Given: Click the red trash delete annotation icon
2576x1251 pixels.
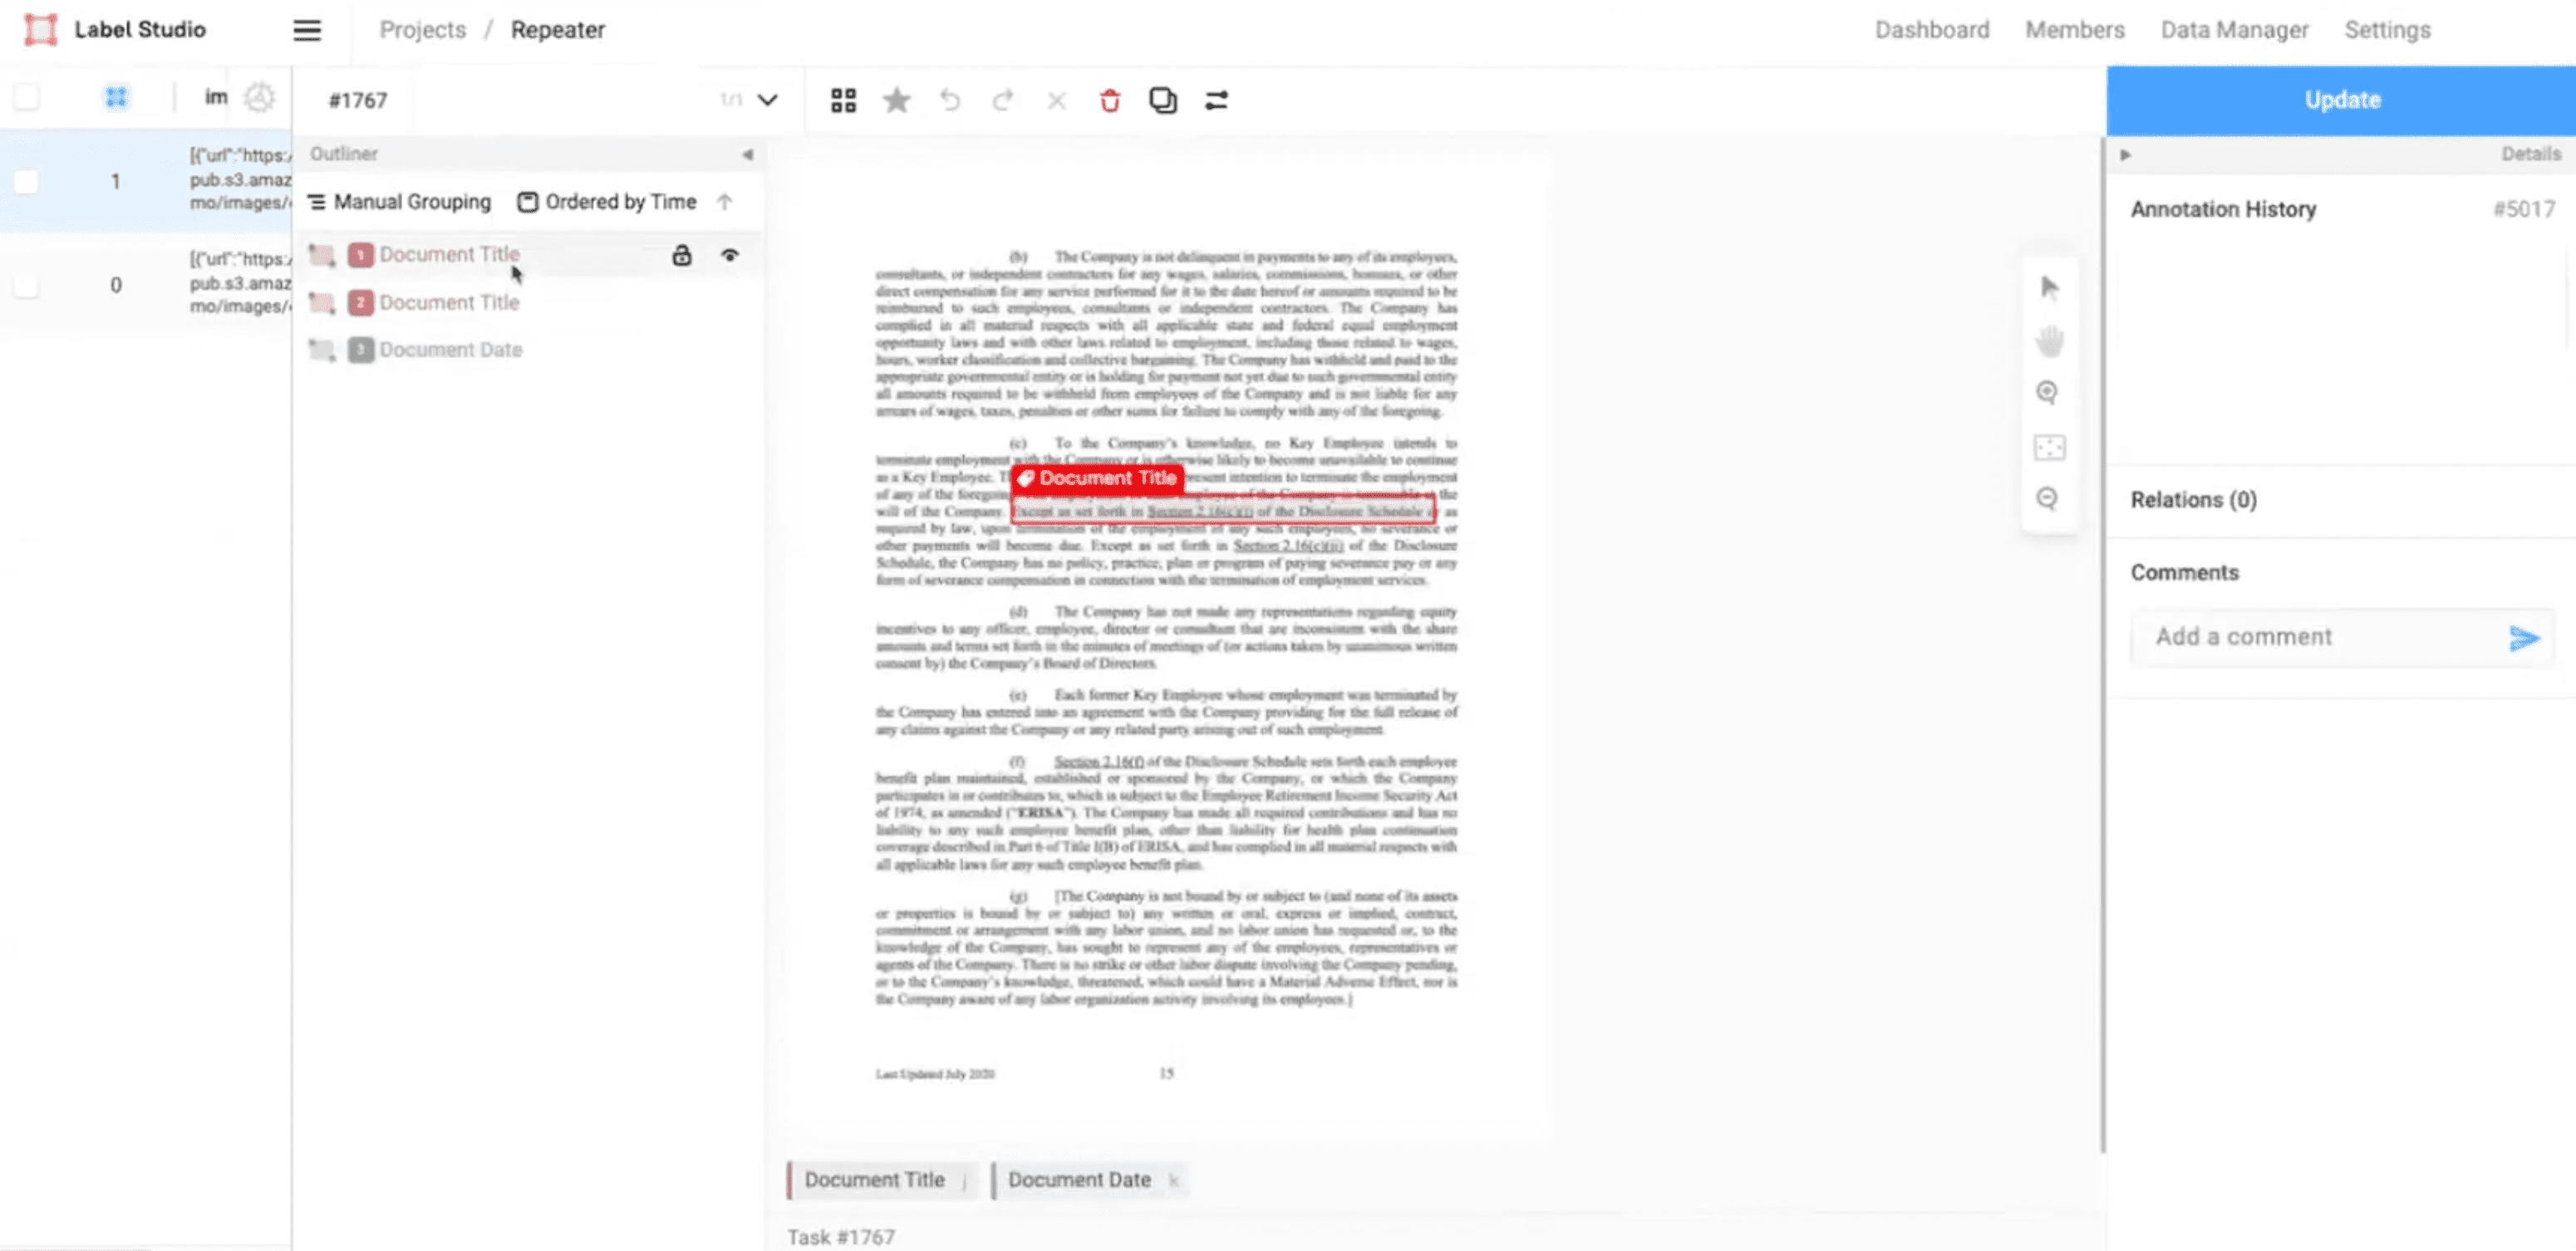Looking at the screenshot, I should (1109, 100).
